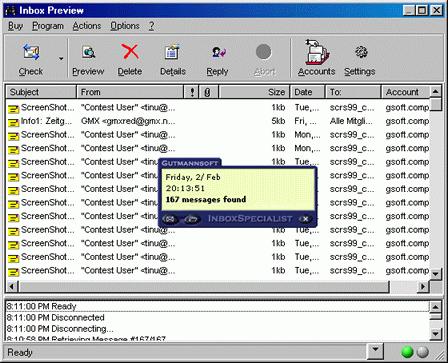Click the Check mail toolbar icon
The image size is (448, 363).
pyautogui.click(x=31, y=52)
